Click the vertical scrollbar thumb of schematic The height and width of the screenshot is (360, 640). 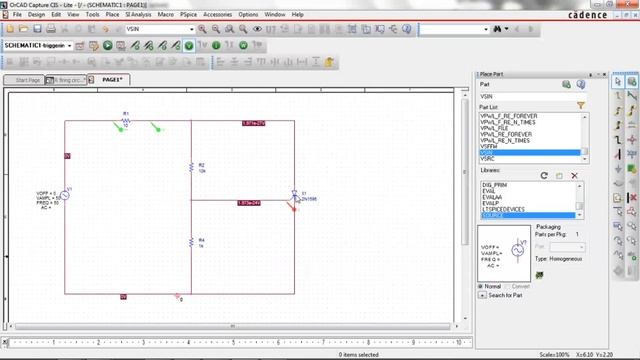point(465,171)
